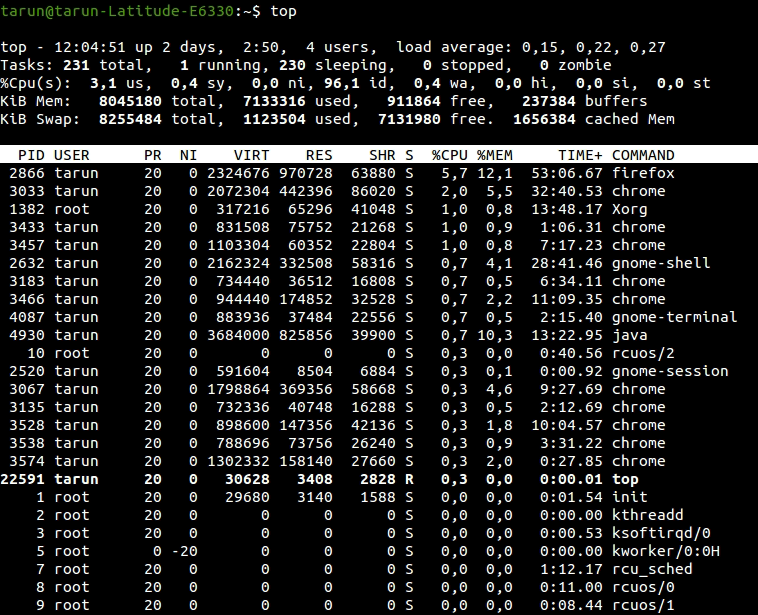Click the gnome-session process name
This screenshot has height=615, width=758.
(x=670, y=371)
